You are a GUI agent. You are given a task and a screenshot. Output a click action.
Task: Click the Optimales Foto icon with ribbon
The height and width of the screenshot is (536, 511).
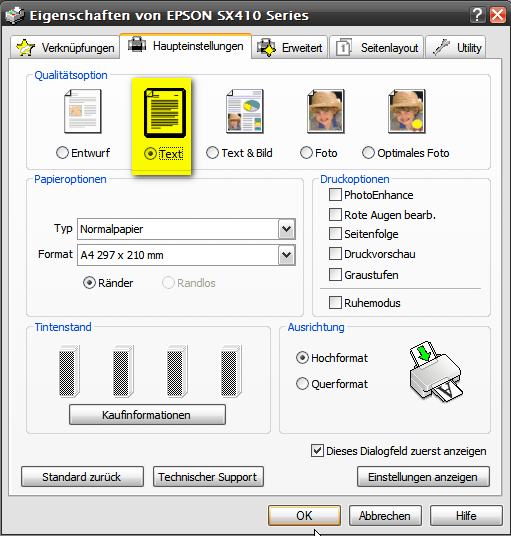point(407,111)
